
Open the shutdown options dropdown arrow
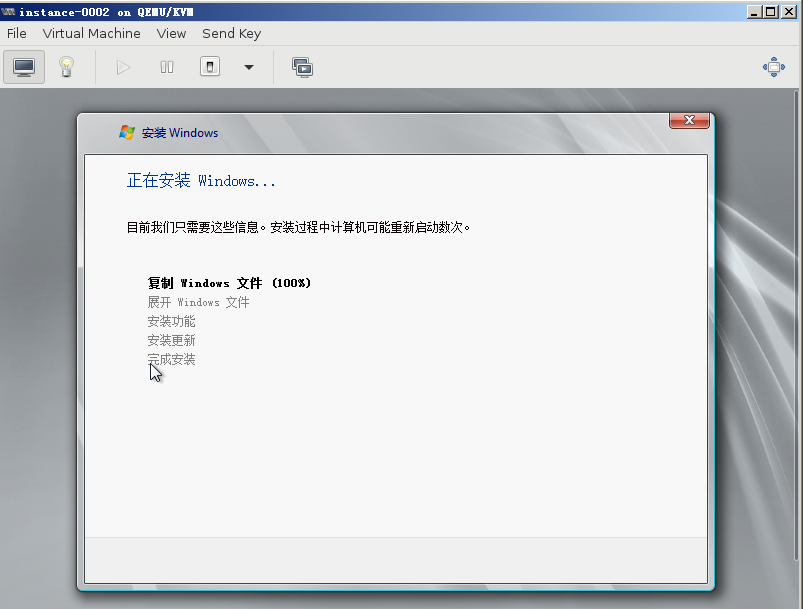249,67
